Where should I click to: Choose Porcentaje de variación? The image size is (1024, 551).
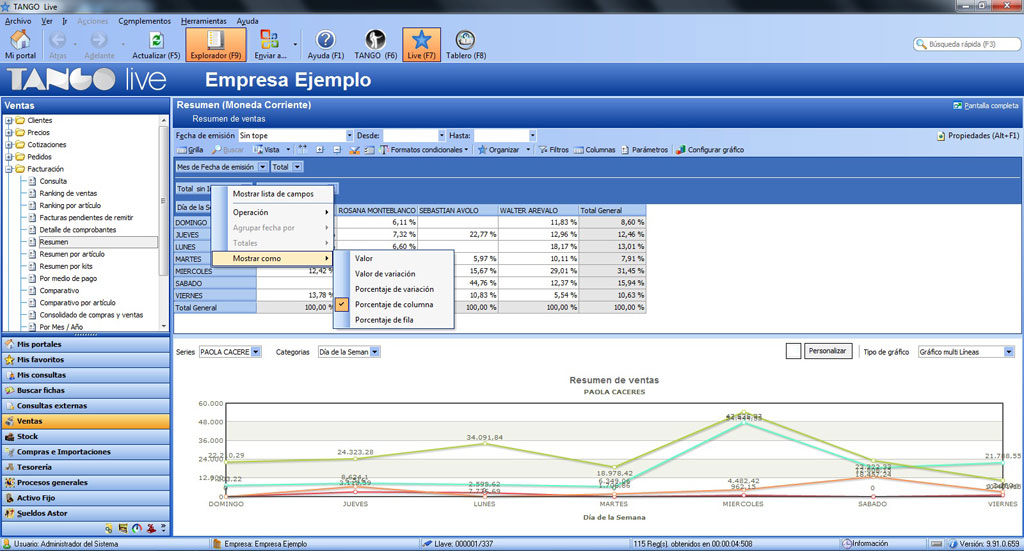[x=394, y=289]
